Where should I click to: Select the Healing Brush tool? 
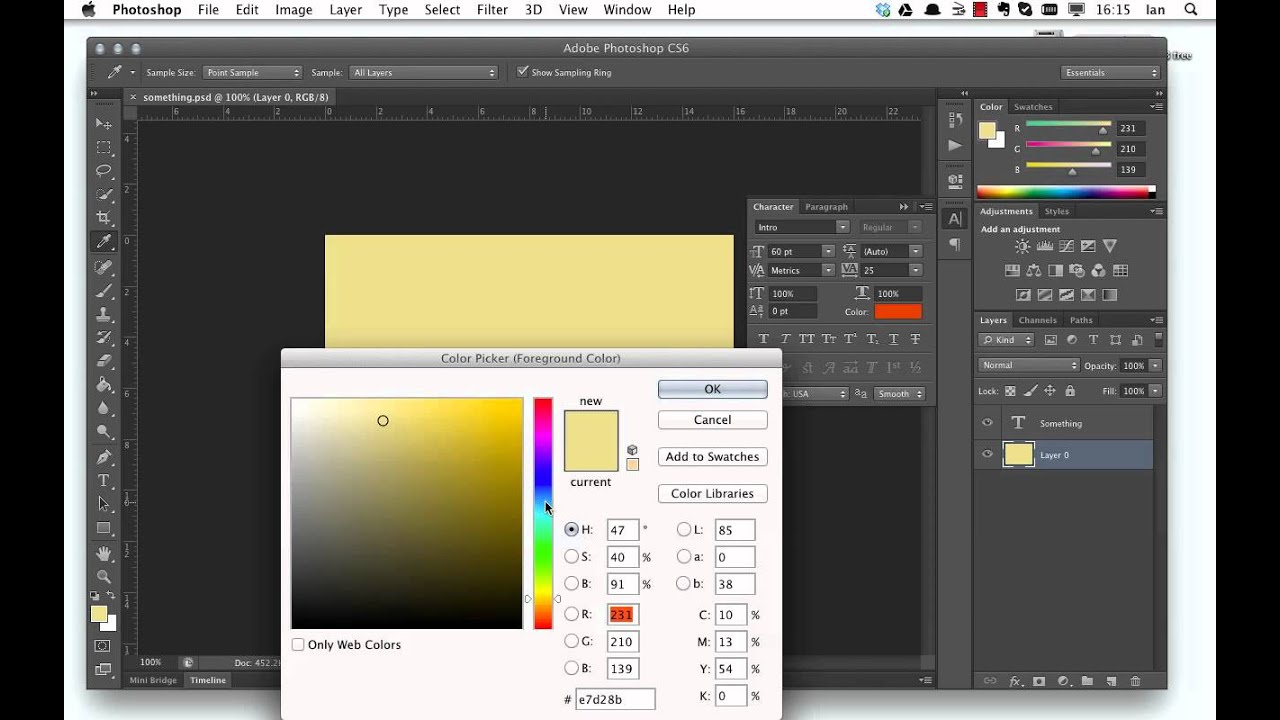coord(103,267)
